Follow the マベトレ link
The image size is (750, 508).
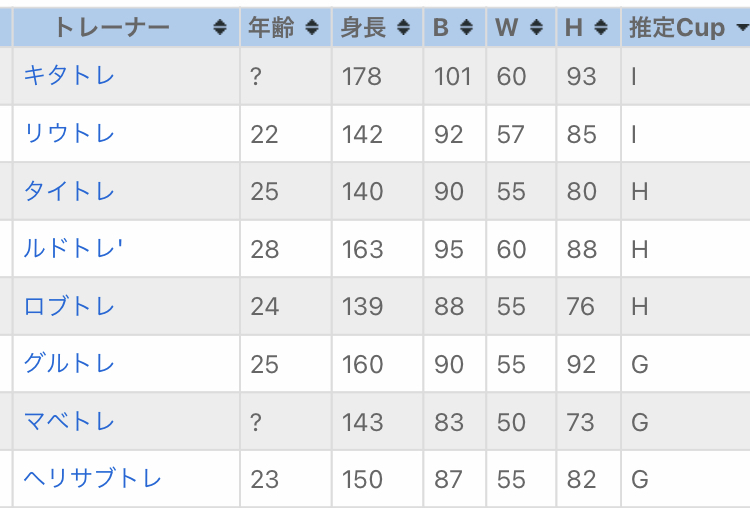point(69,422)
